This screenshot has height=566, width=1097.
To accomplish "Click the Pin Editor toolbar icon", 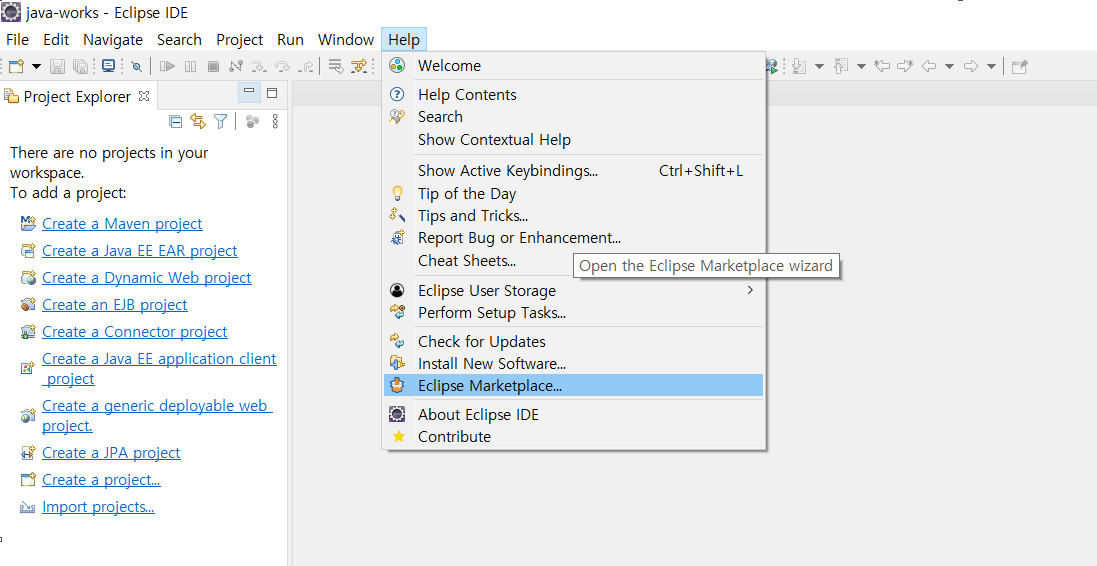I will pyautogui.click(x=1020, y=66).
